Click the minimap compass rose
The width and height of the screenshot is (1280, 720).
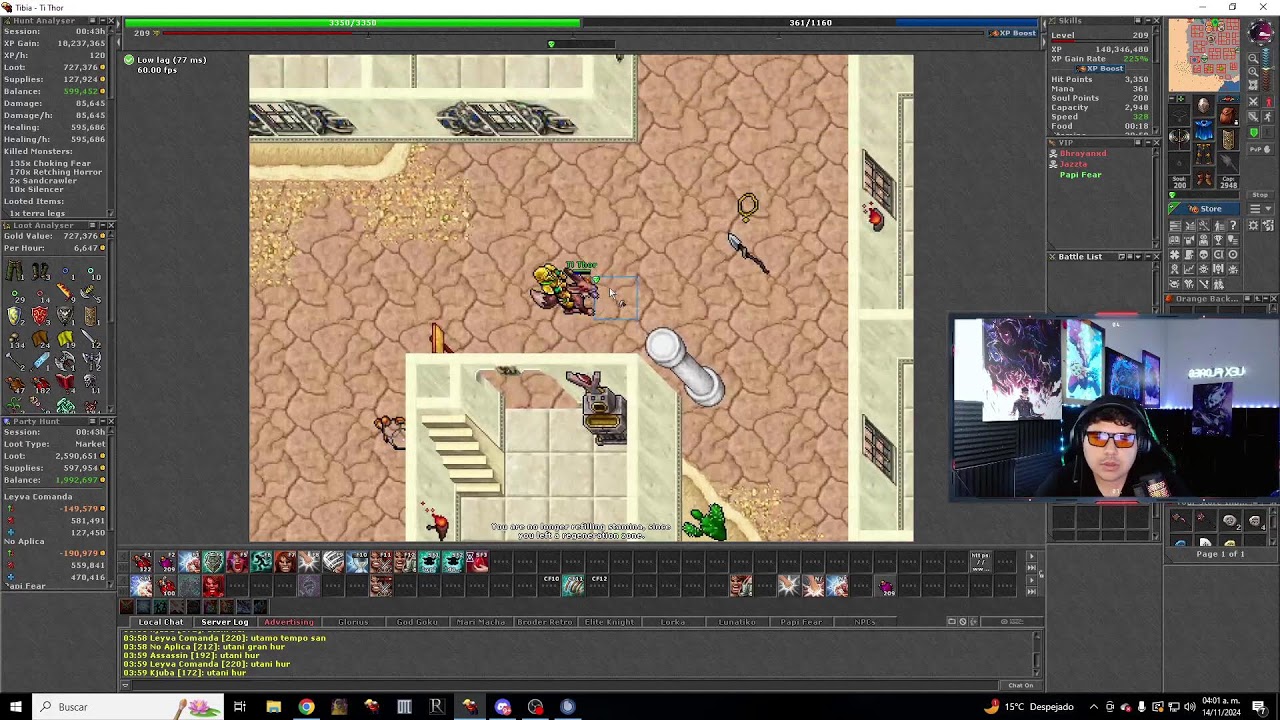click(1262, 32)
